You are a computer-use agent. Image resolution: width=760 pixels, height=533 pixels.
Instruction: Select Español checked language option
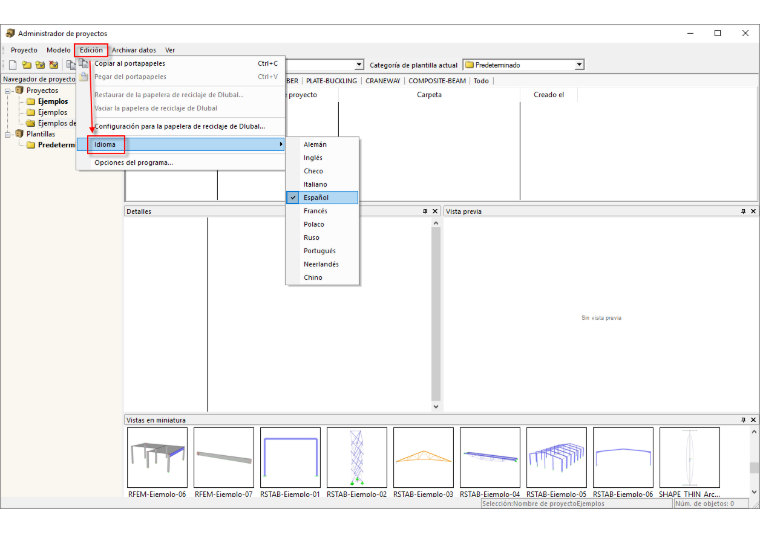click(322, 198)
